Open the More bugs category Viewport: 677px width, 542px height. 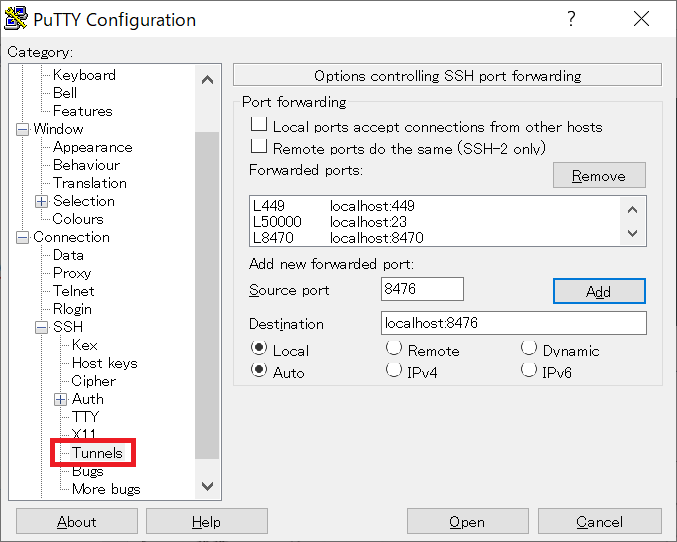106,489
